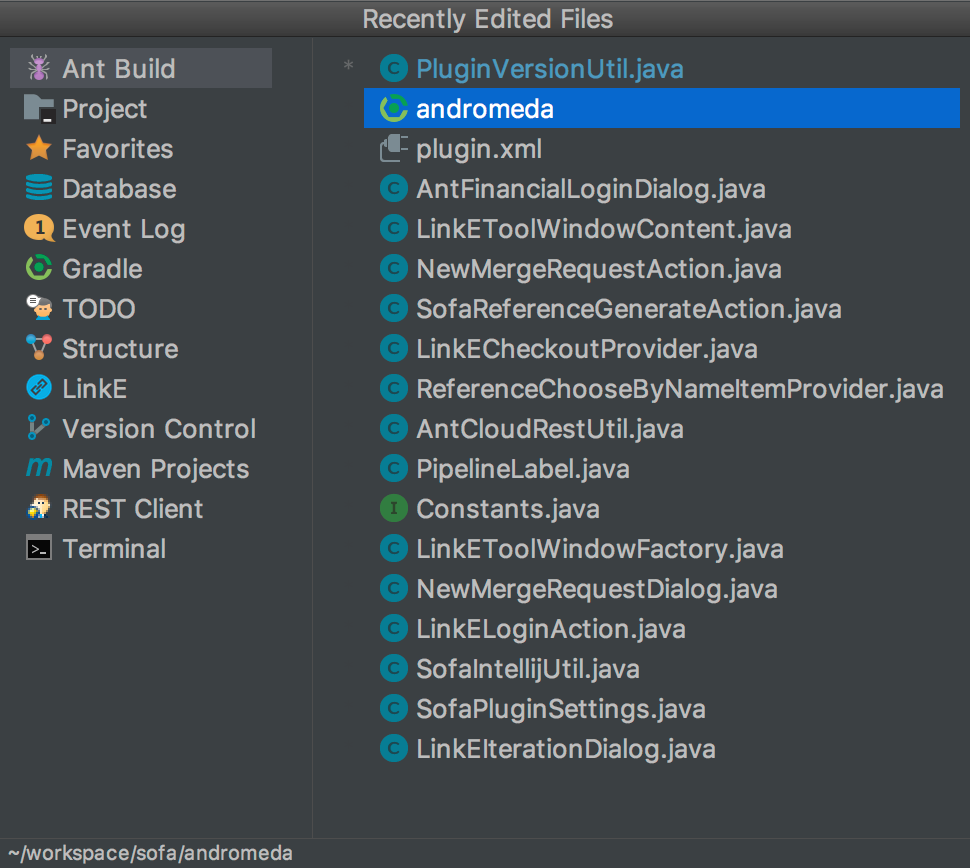Click the LinkE link icon
Screen dimensions: 970x868
(x=39, y=388)
